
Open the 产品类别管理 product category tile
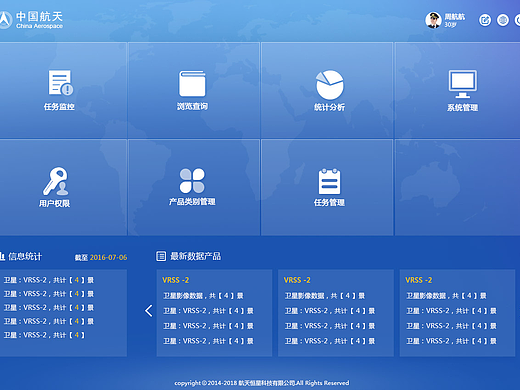[x=194, y=187]
